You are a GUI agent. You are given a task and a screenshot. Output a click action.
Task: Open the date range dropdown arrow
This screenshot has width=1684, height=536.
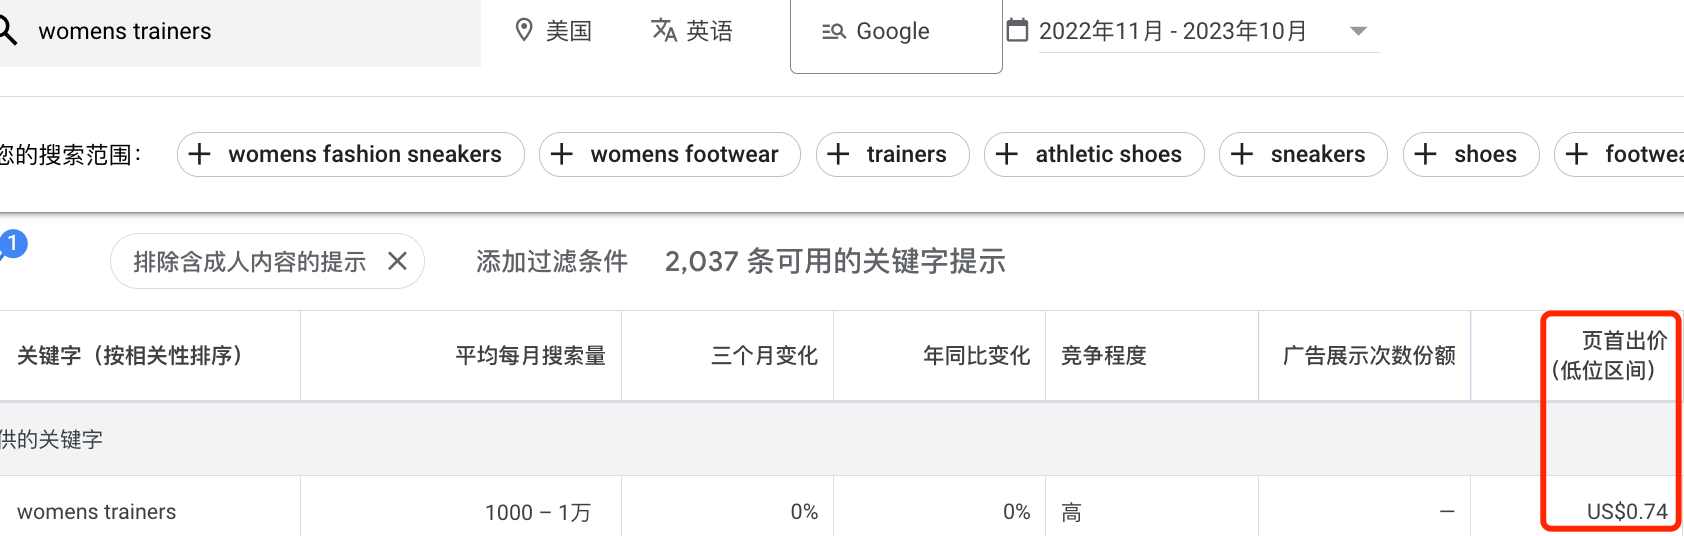(1358, 31)
